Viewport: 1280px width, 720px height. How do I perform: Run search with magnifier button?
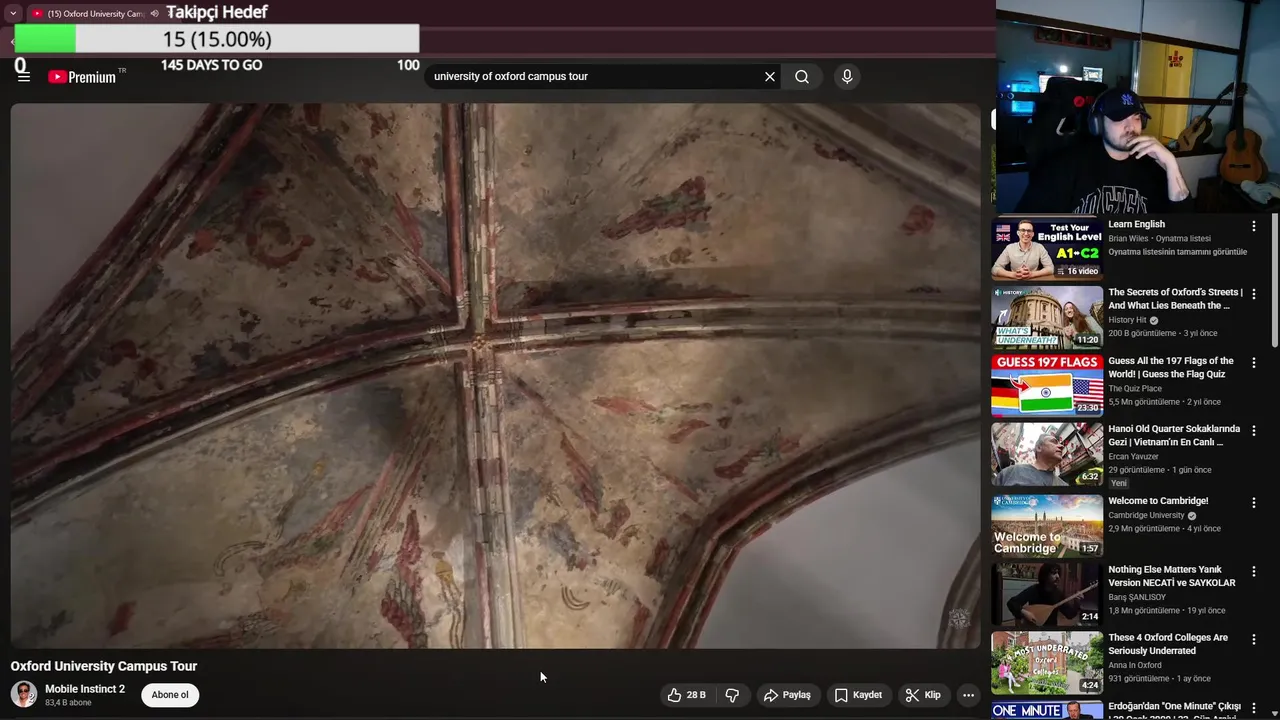click(802, 77)
